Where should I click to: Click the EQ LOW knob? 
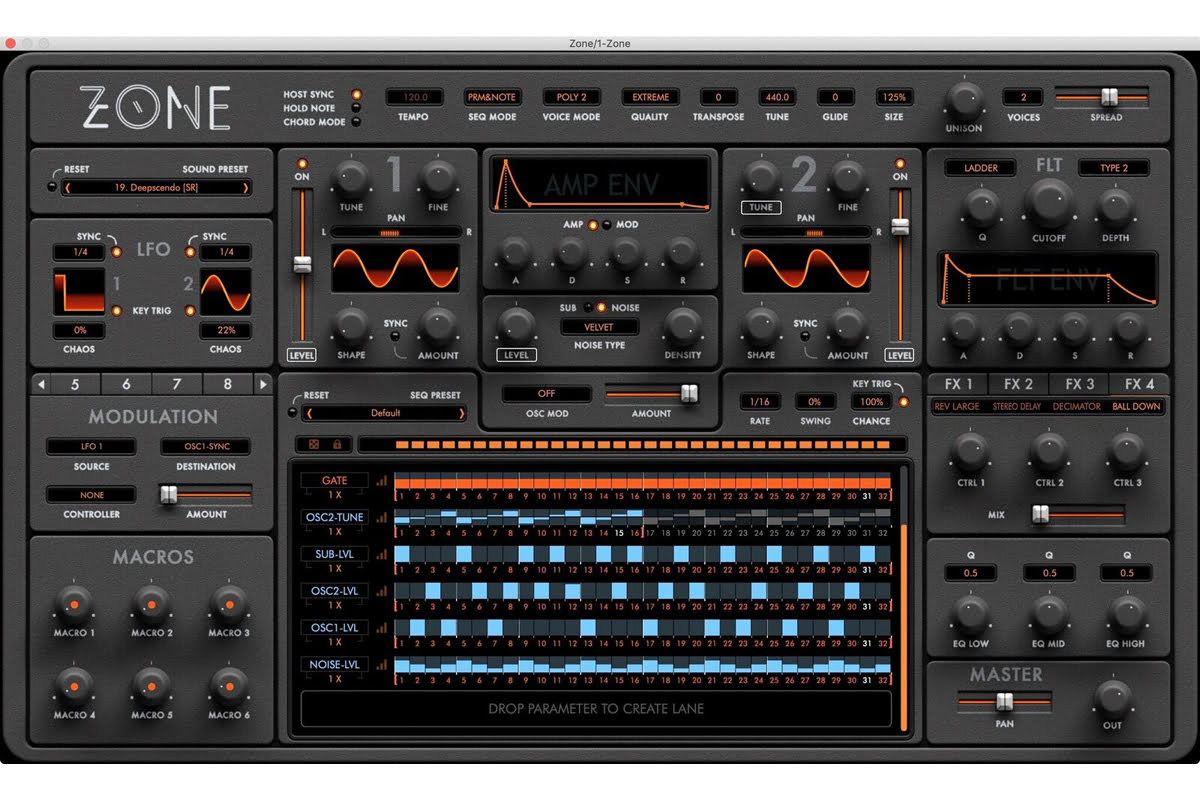970,613
